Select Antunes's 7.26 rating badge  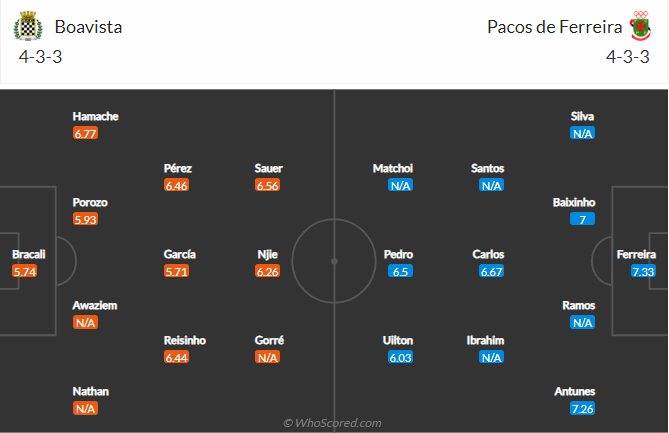583,409
